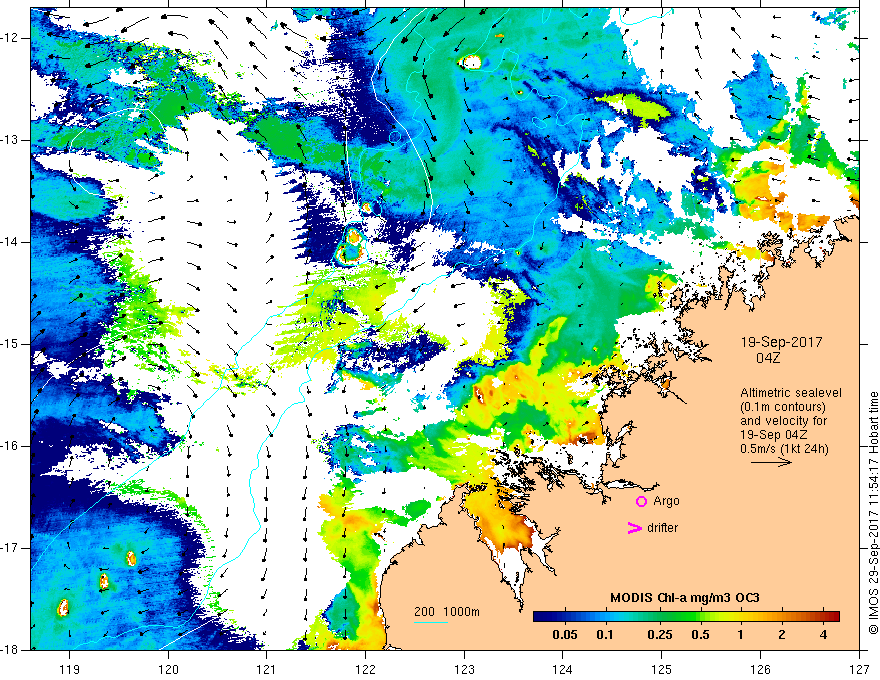
Task: Click the MODIS Chl-a color bar
Action: point(686,616)
